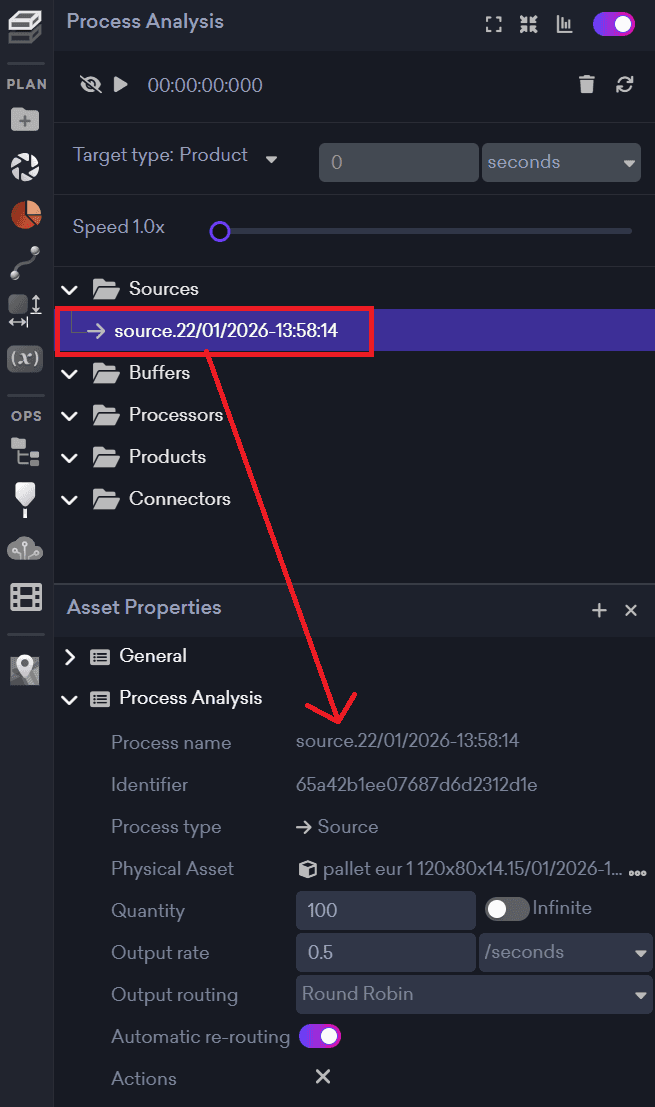This screenshot has height=1107, width=655.
Task: Open the map location sidebar icon
Action: click(x=25, y=669)
